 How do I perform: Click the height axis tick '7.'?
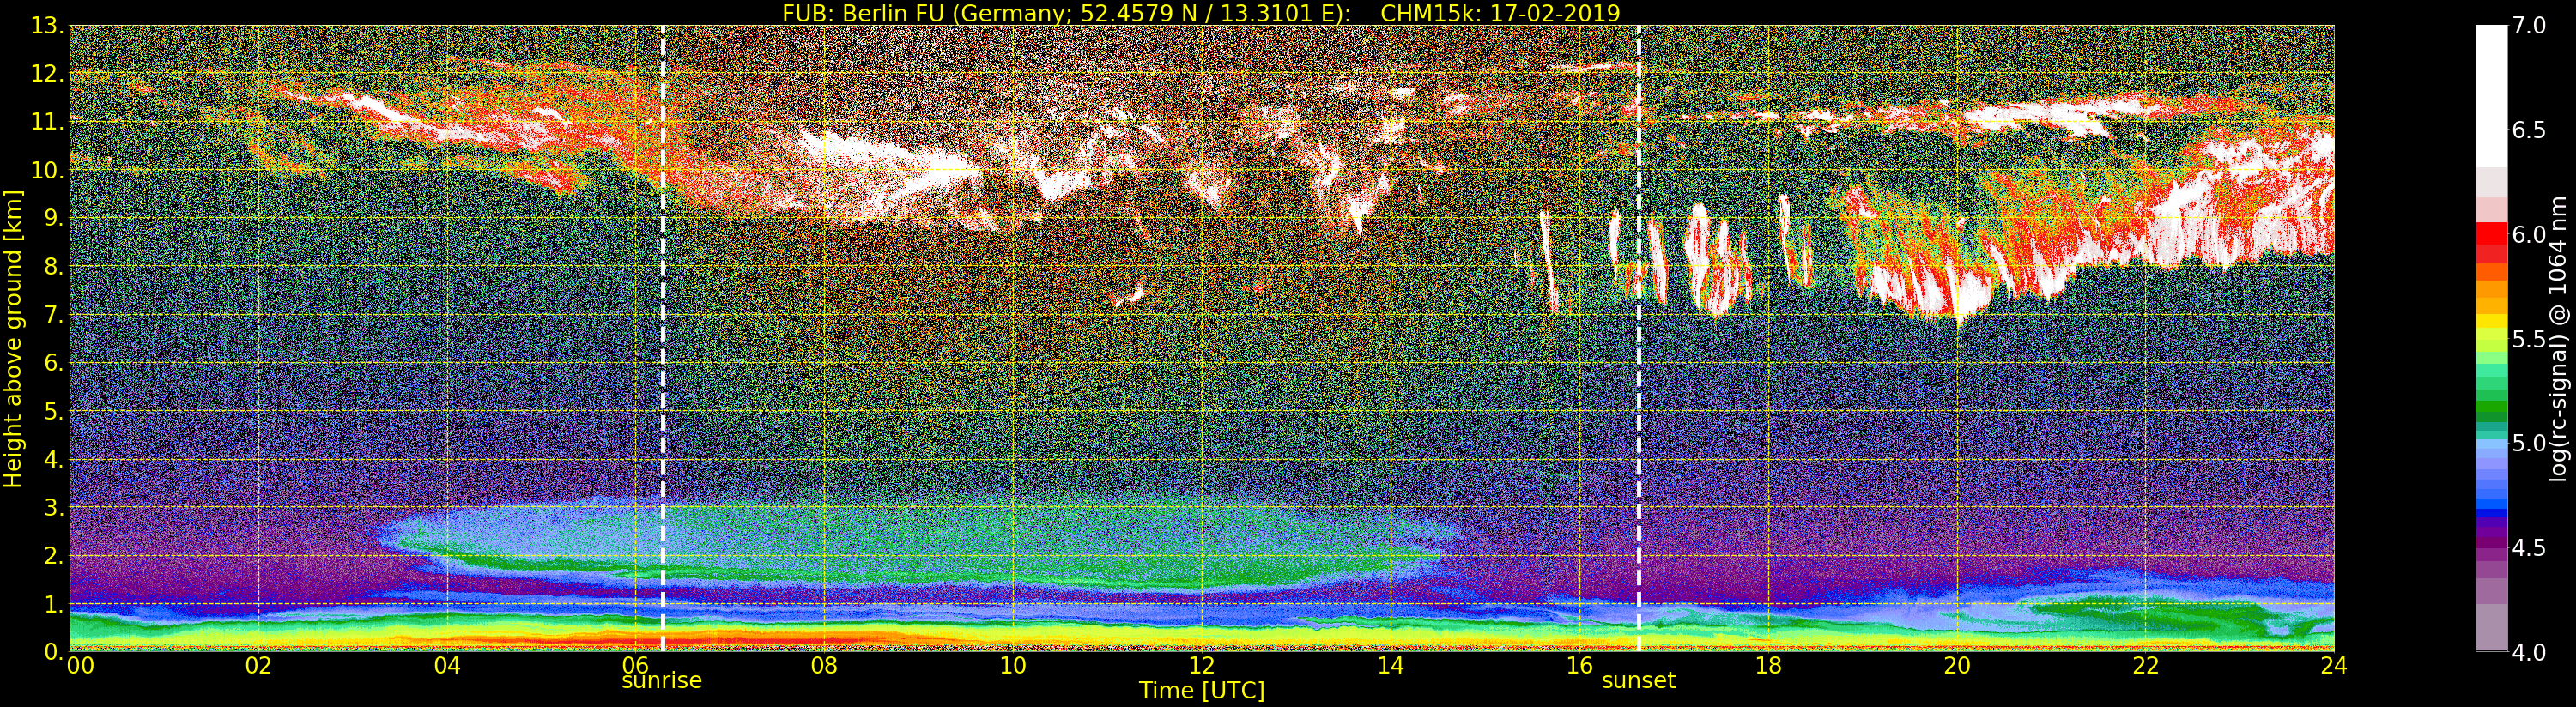[x=53, y=315]
